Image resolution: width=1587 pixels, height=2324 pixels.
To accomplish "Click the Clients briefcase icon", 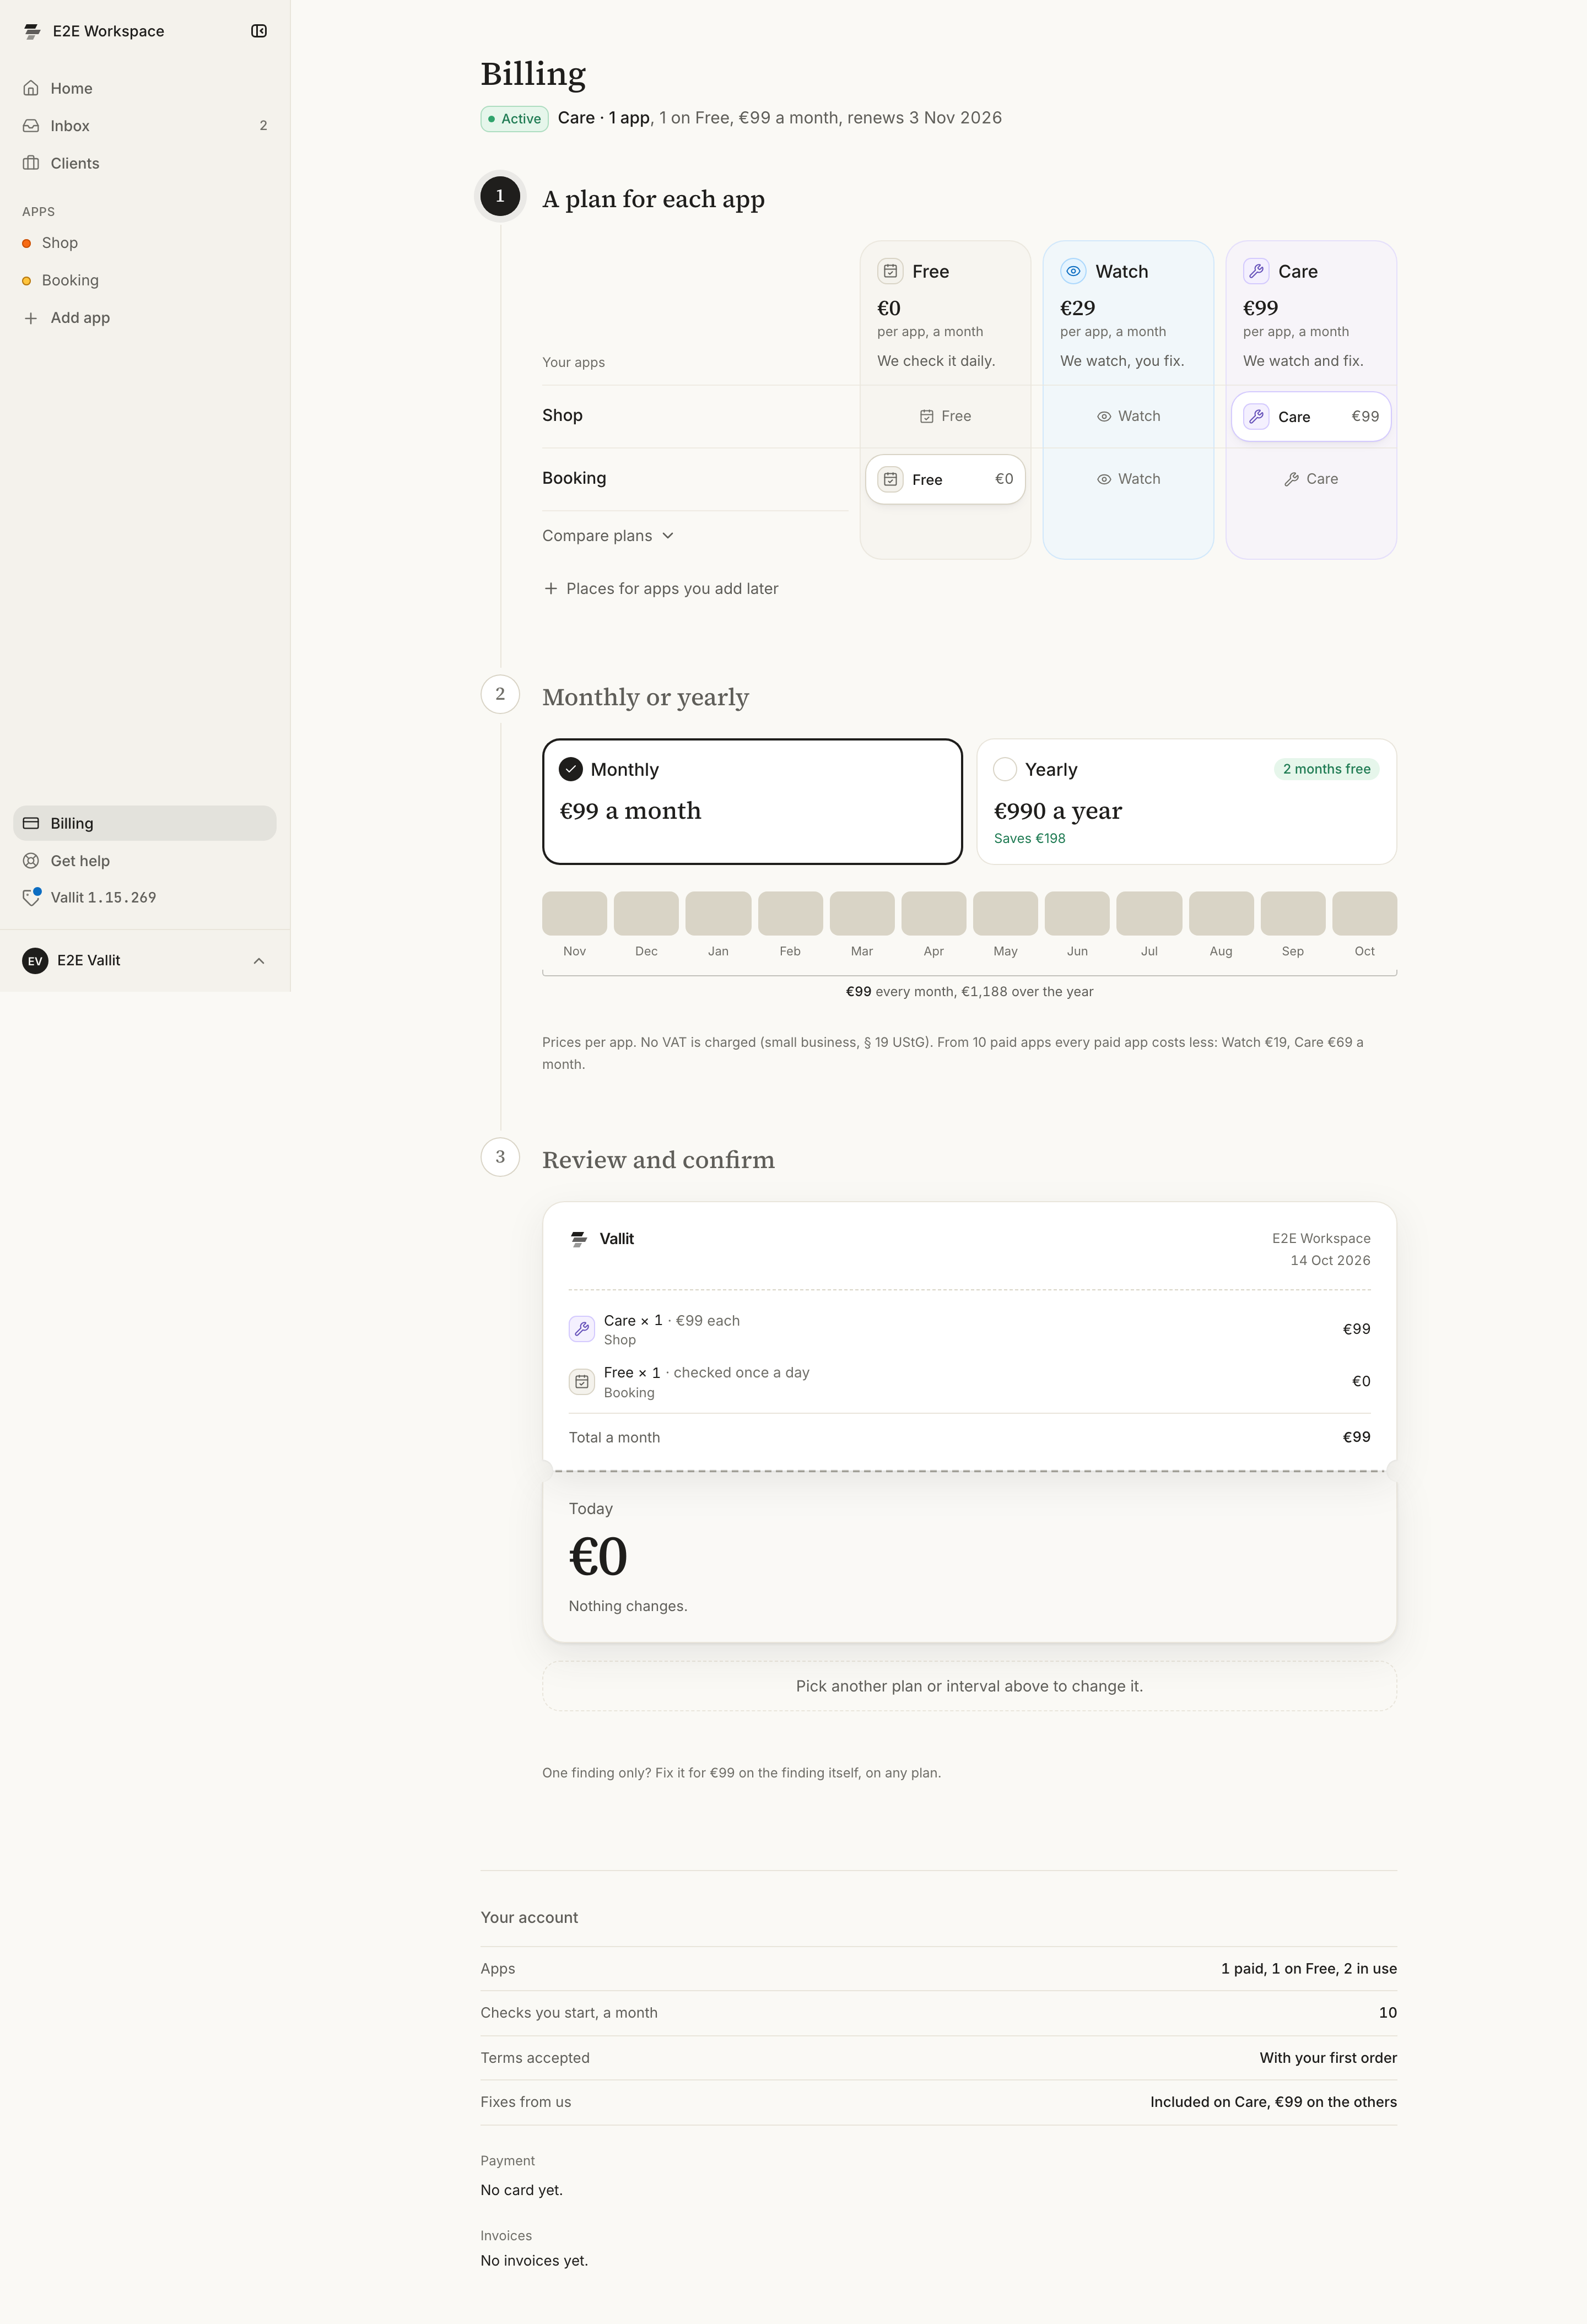I will 31,163.
